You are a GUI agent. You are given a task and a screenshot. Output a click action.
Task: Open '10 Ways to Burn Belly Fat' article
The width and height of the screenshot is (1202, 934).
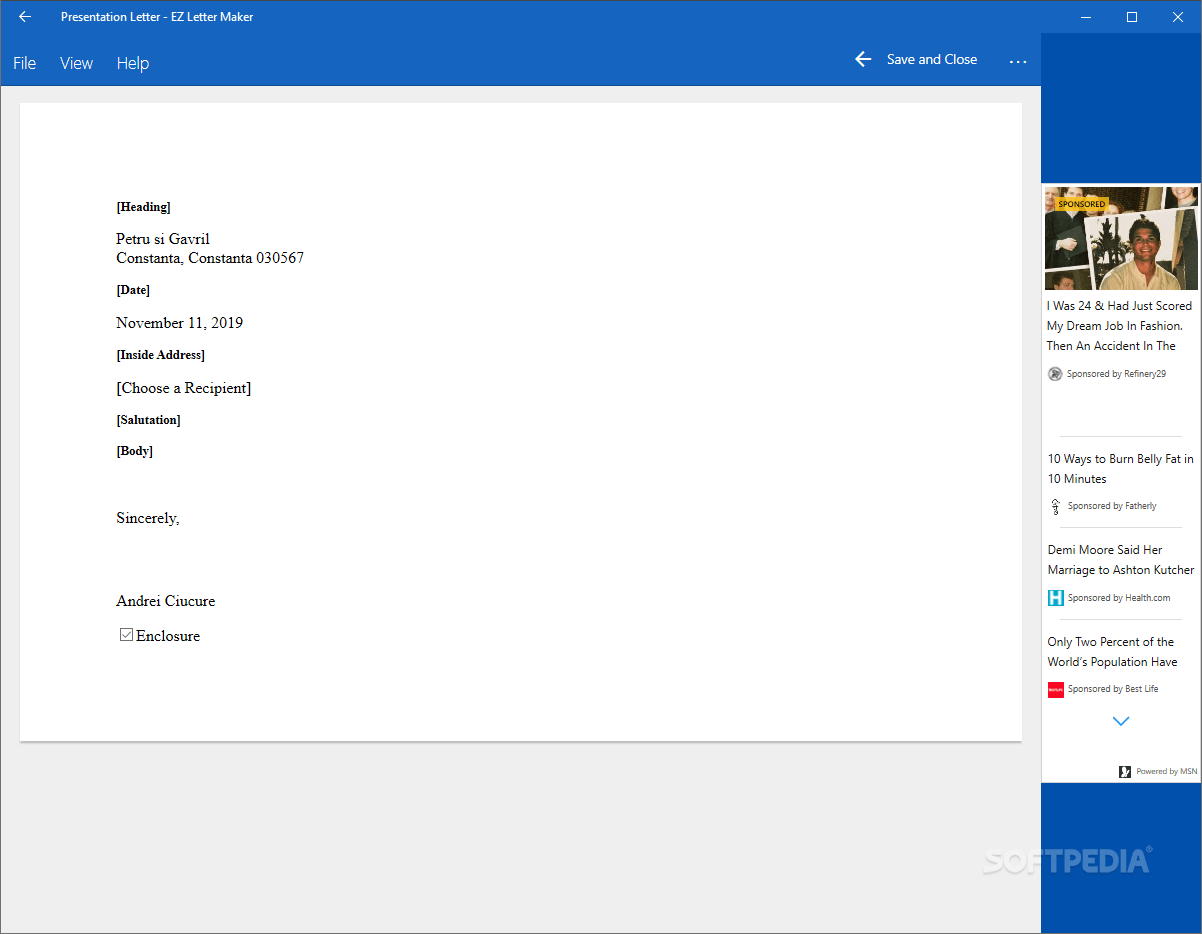coord(1120,469)
